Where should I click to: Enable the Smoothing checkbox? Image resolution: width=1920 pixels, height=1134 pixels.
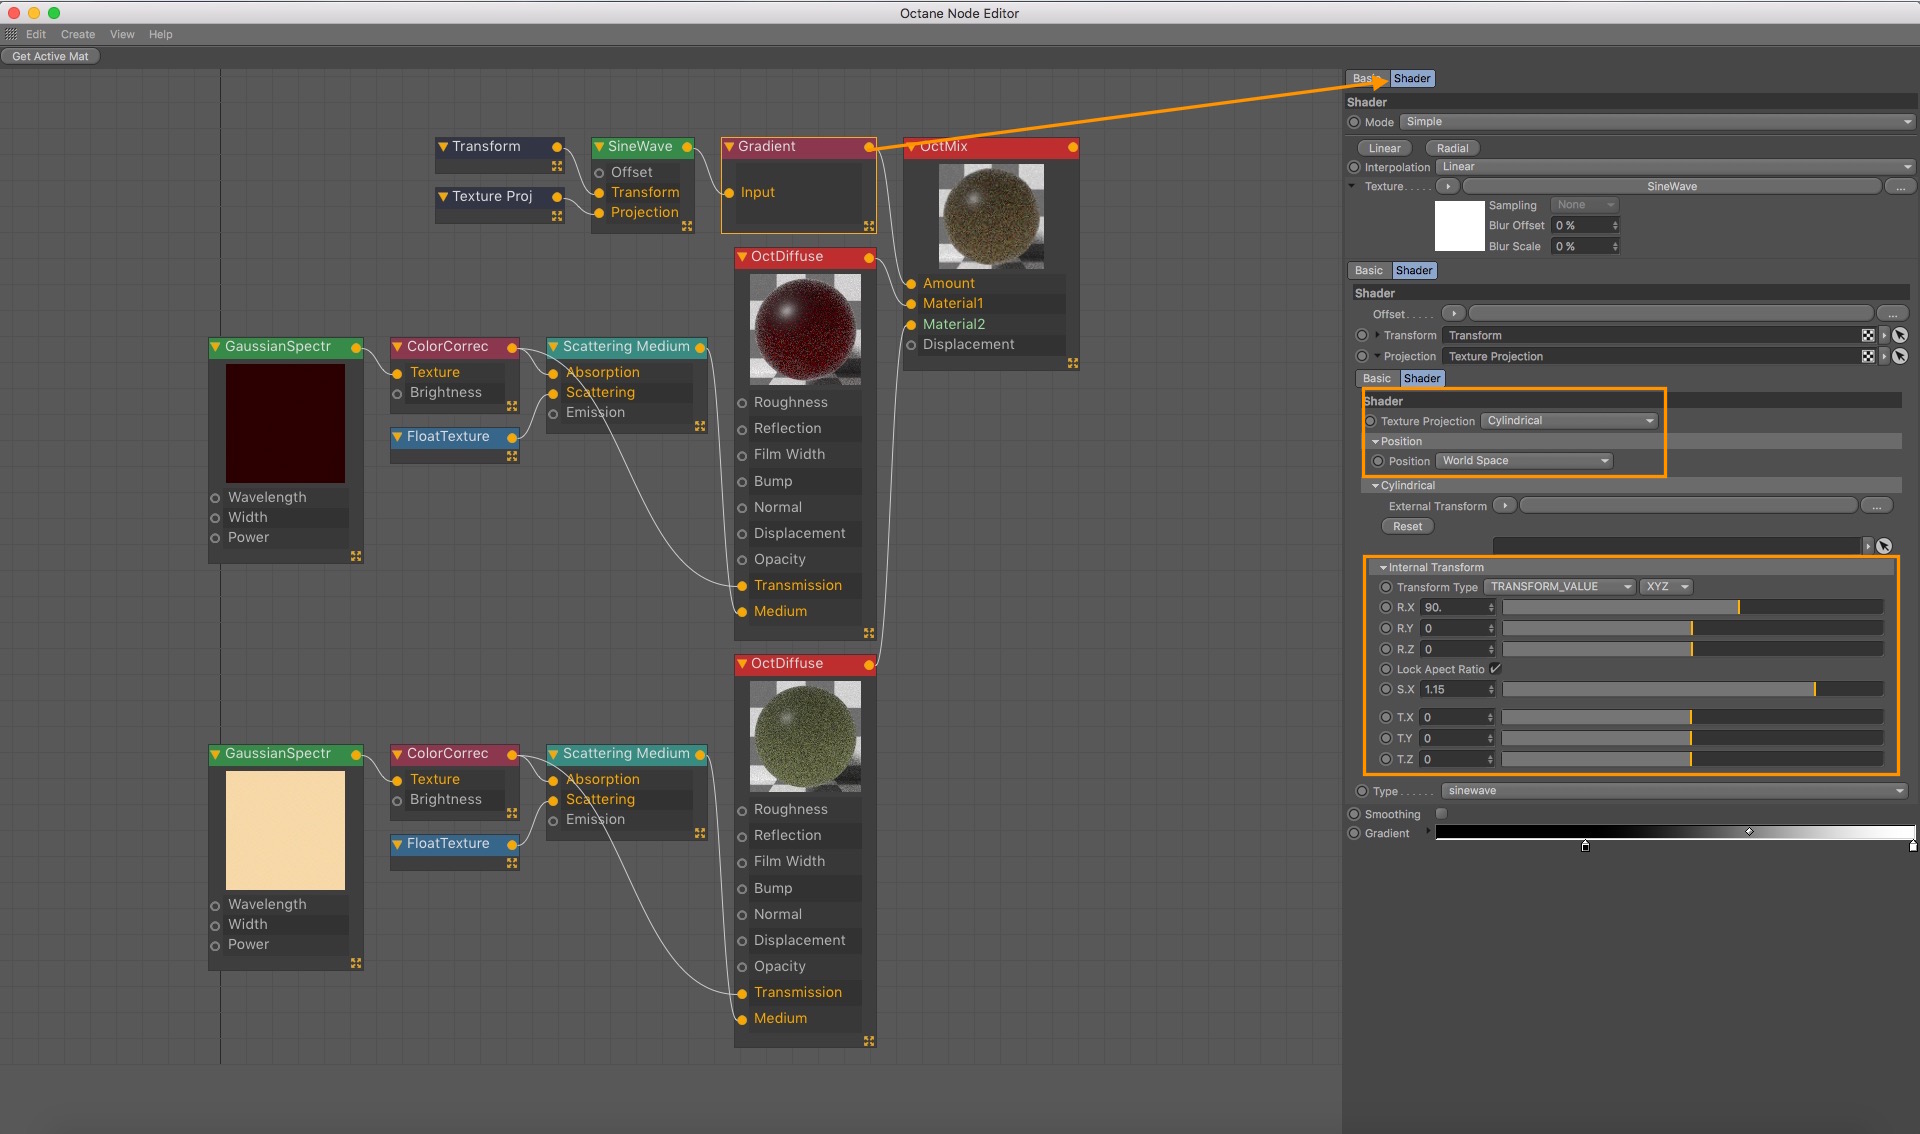click(1441, 814)
